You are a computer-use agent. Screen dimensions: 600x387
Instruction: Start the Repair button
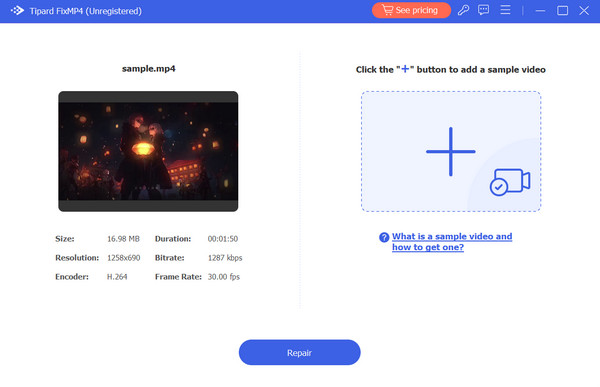click(300, 353)
